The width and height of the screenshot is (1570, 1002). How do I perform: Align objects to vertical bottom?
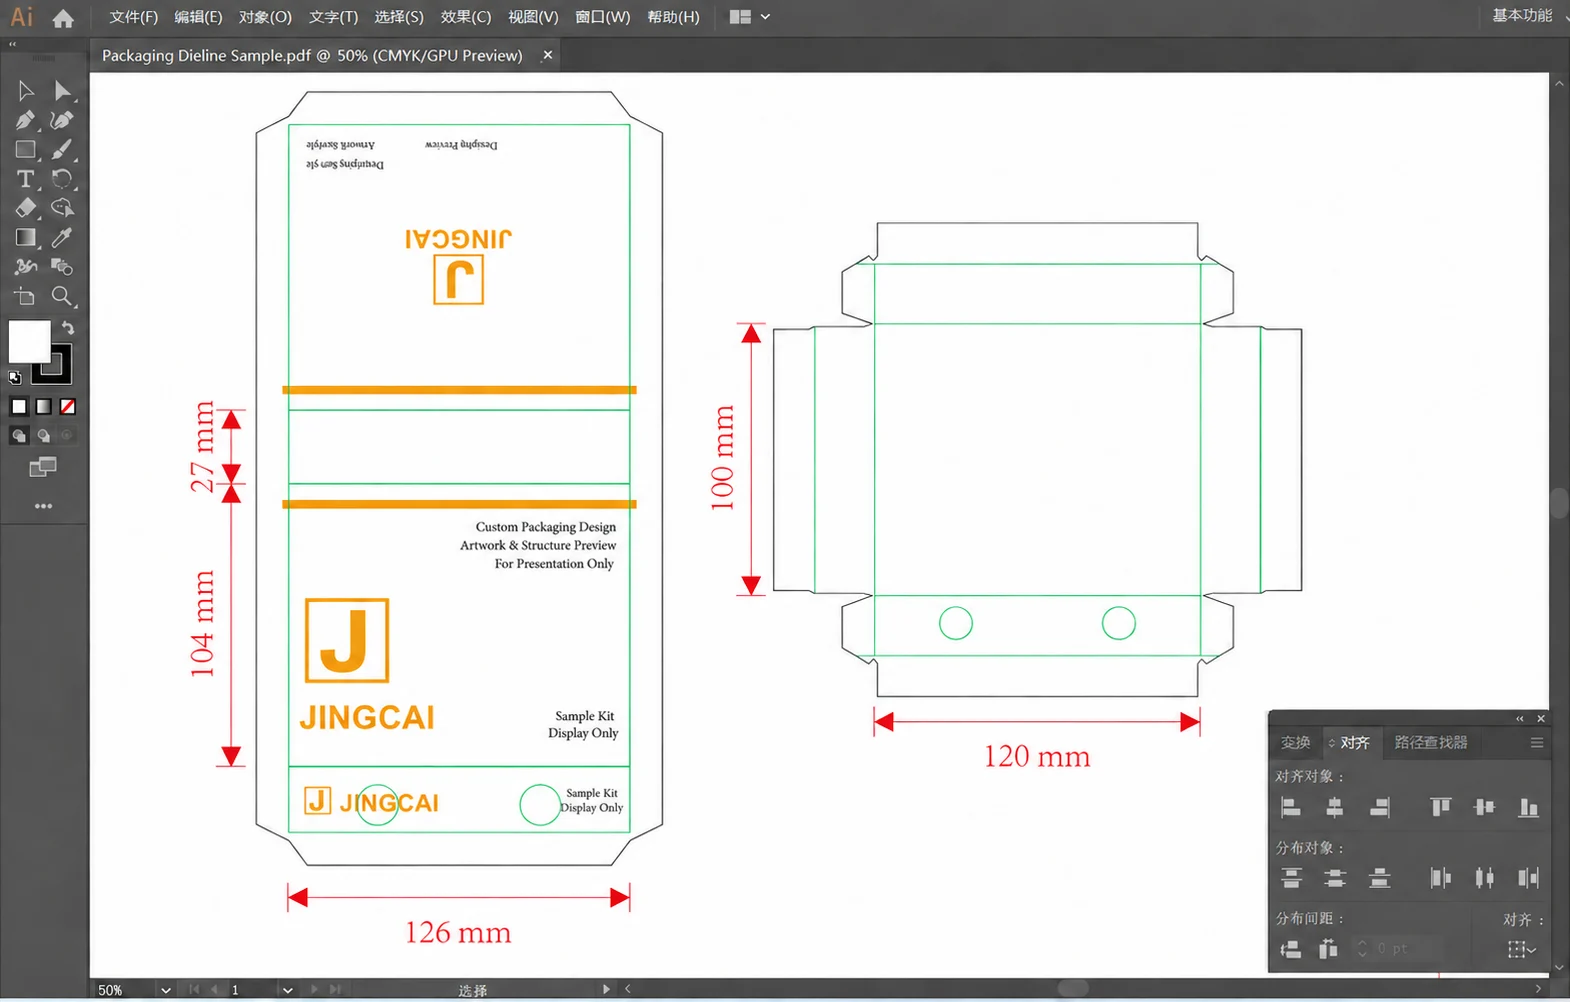point(1528,807)
